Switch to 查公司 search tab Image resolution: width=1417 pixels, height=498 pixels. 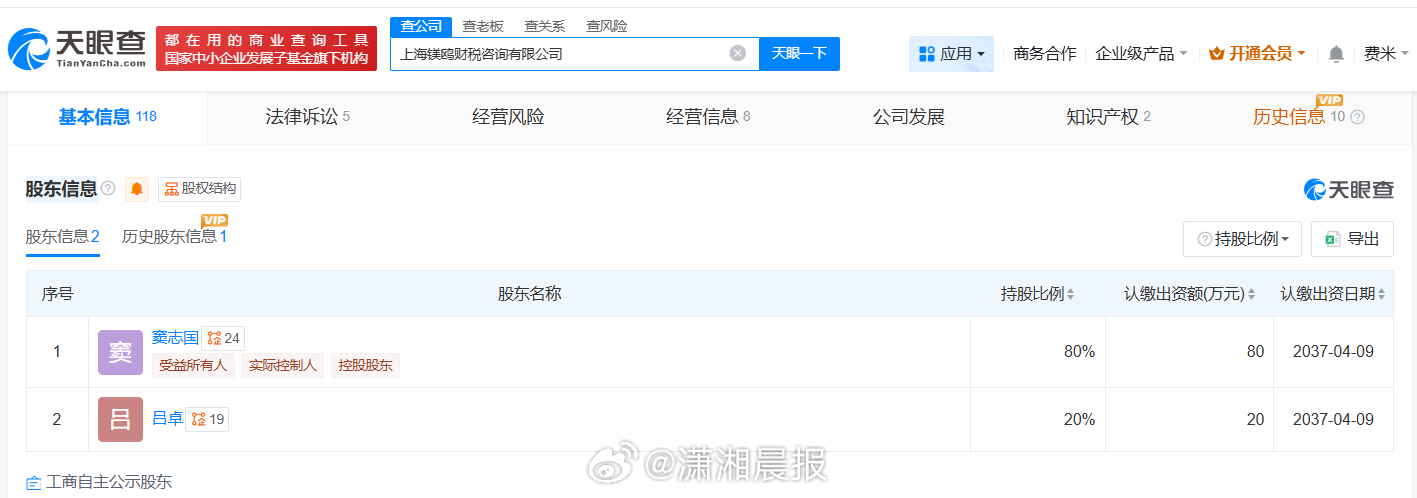tap(421, 26)
